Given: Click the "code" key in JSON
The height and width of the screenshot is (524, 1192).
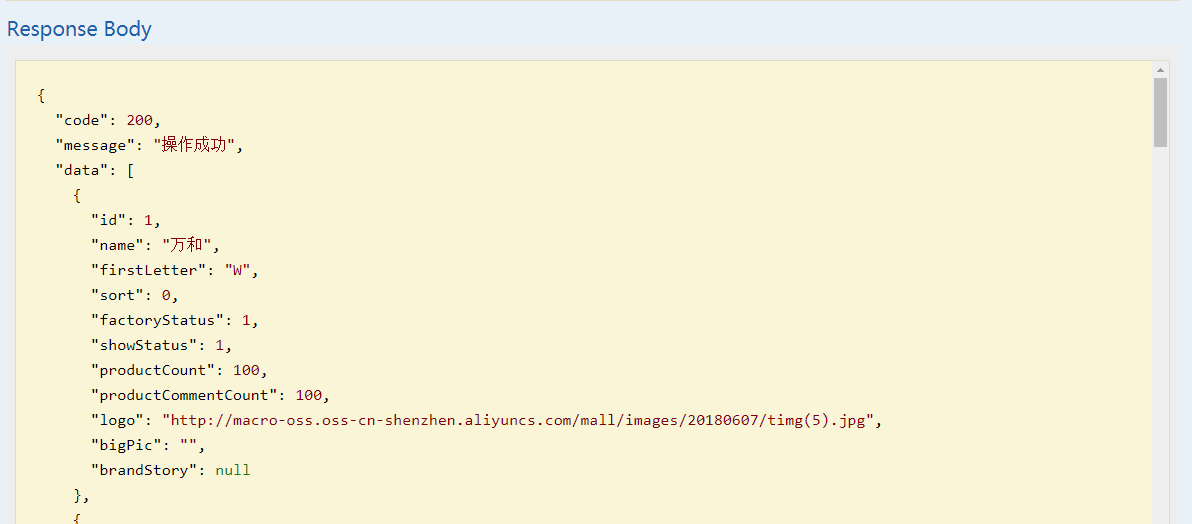Looking at the screenshot, I should (x=81, y=120).
